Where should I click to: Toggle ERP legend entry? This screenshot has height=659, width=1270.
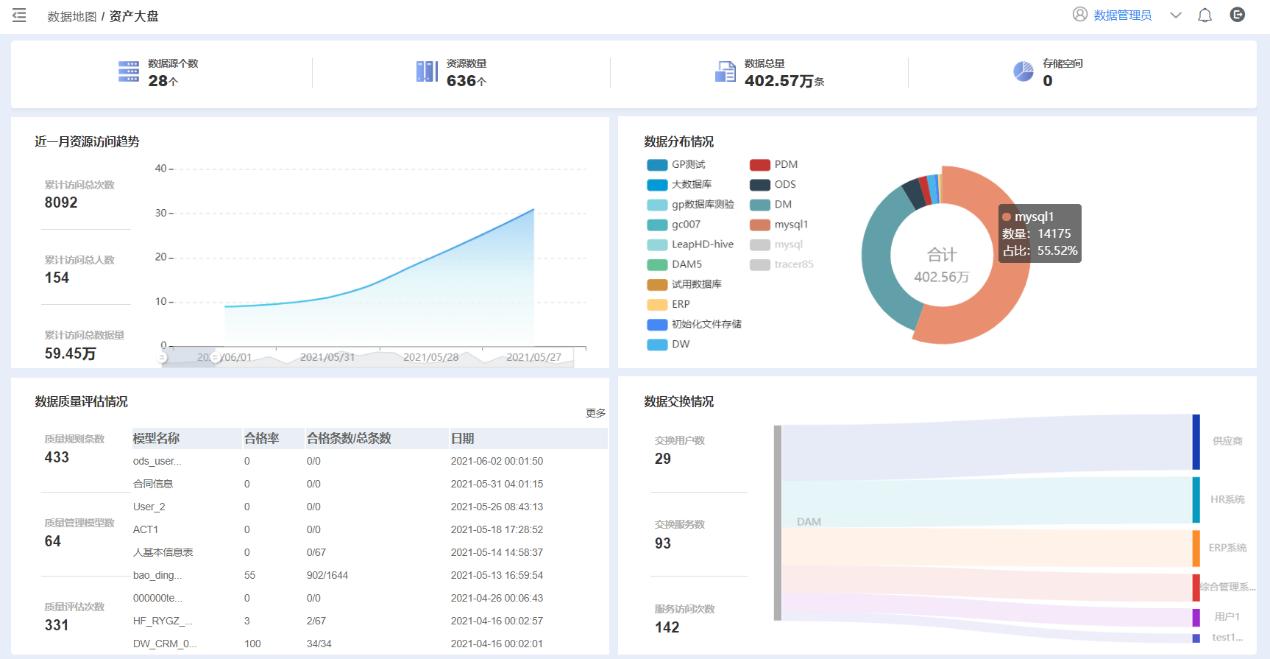[x=668, y=304]
